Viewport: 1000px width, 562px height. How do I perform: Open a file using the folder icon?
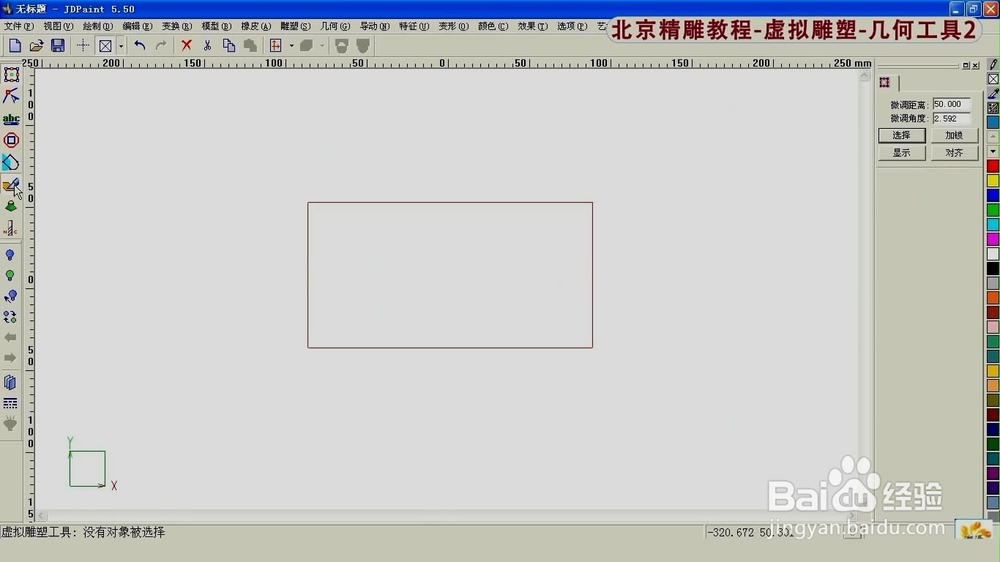click(36, 45)
